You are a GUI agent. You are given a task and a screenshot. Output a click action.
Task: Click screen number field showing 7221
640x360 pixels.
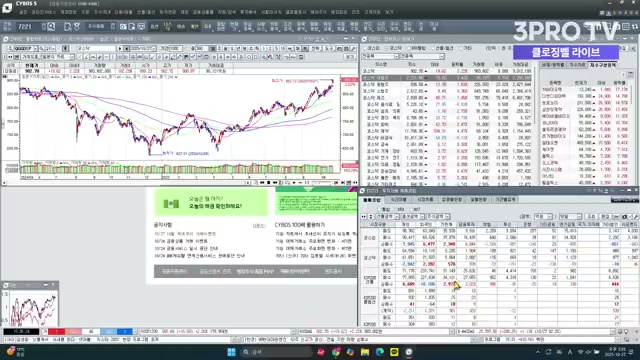29,27
